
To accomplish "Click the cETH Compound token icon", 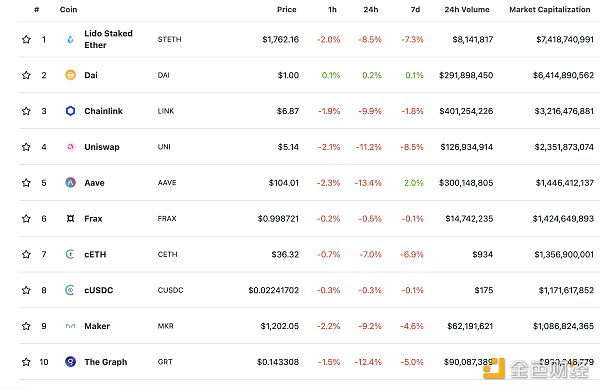I will [70, 254].
